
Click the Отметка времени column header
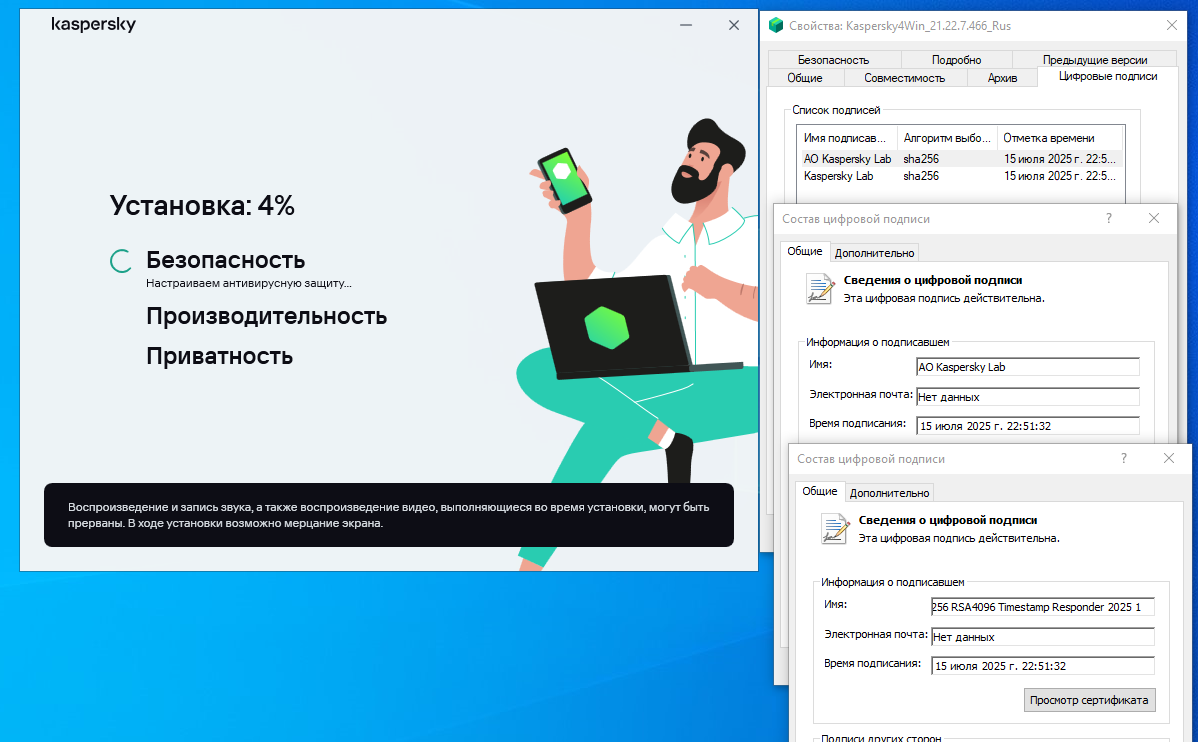pos(1060,138)
